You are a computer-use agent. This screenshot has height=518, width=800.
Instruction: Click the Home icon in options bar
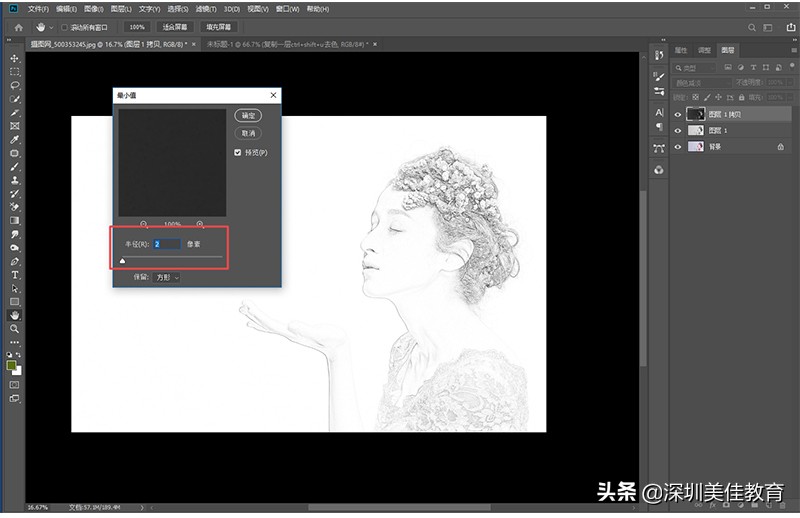click(x=19, y=28)
